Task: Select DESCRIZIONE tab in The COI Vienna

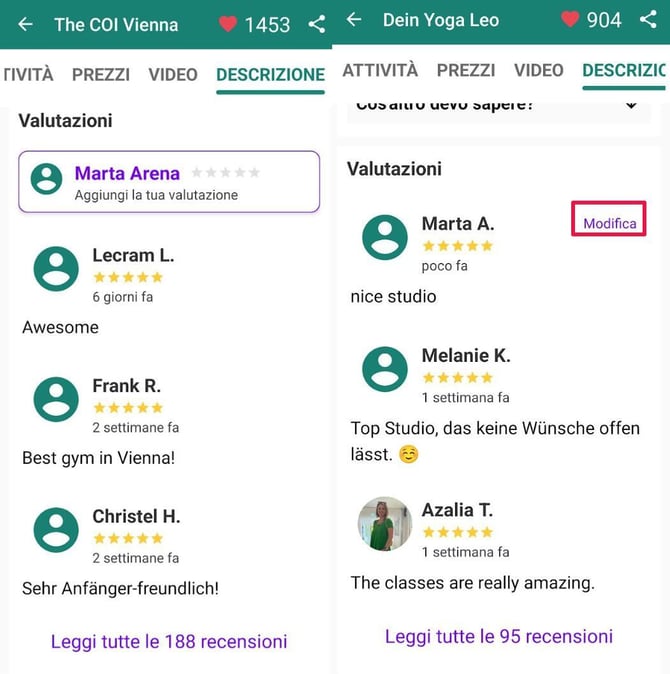Action: [270, 75]
